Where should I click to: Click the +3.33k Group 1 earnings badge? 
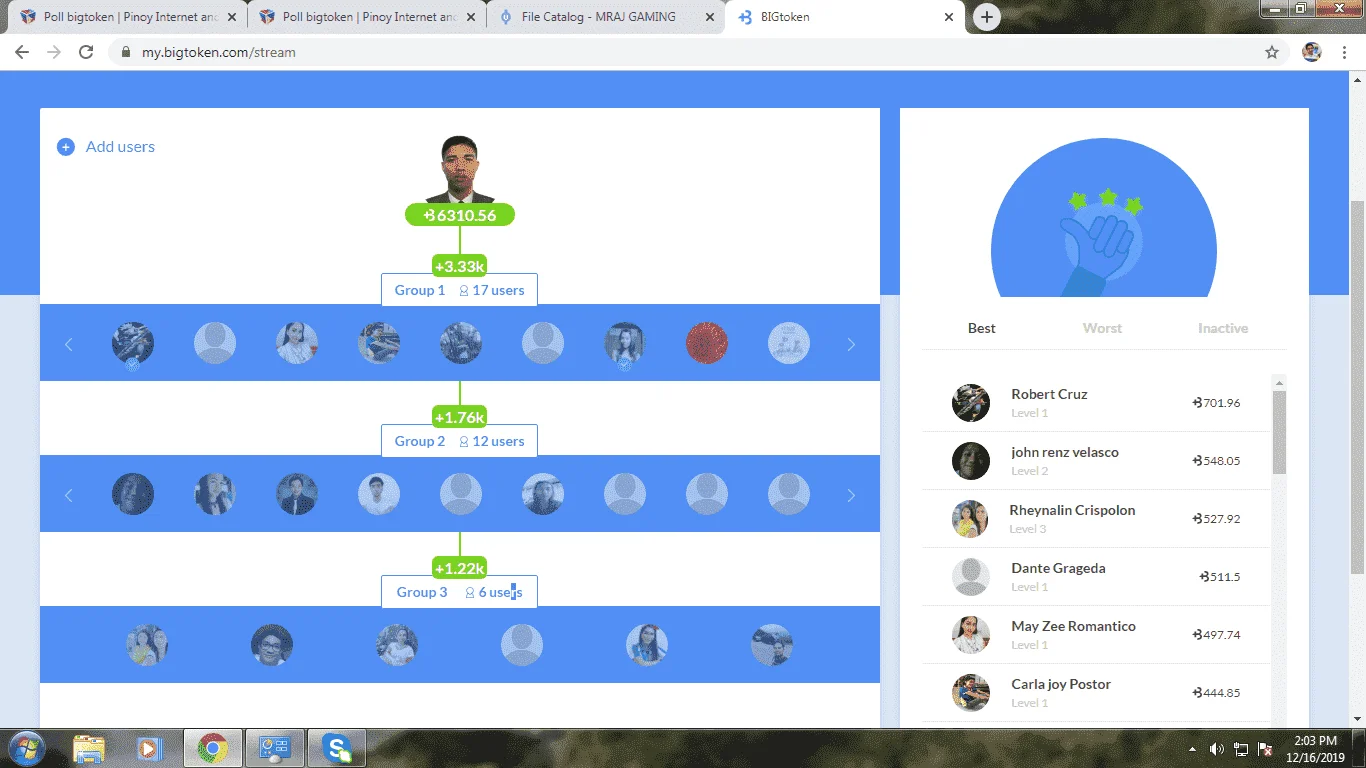[460, 266]
